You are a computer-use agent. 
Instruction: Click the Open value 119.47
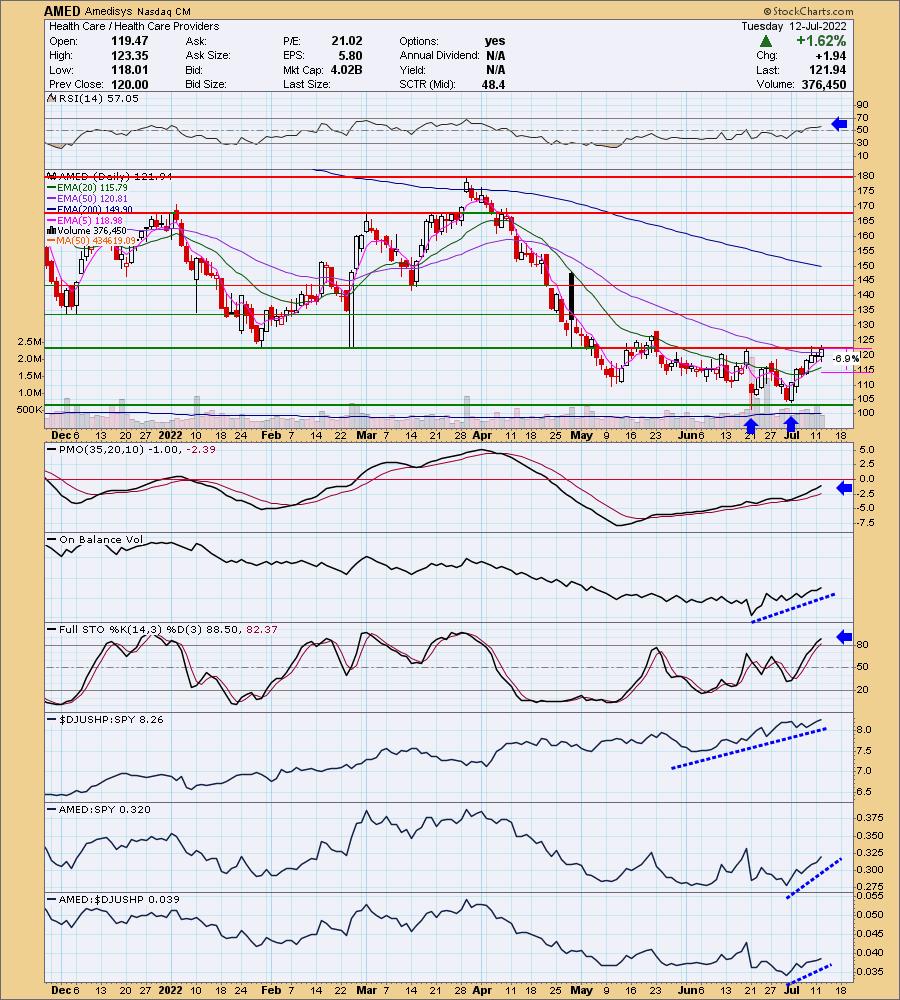click(129, 41)
